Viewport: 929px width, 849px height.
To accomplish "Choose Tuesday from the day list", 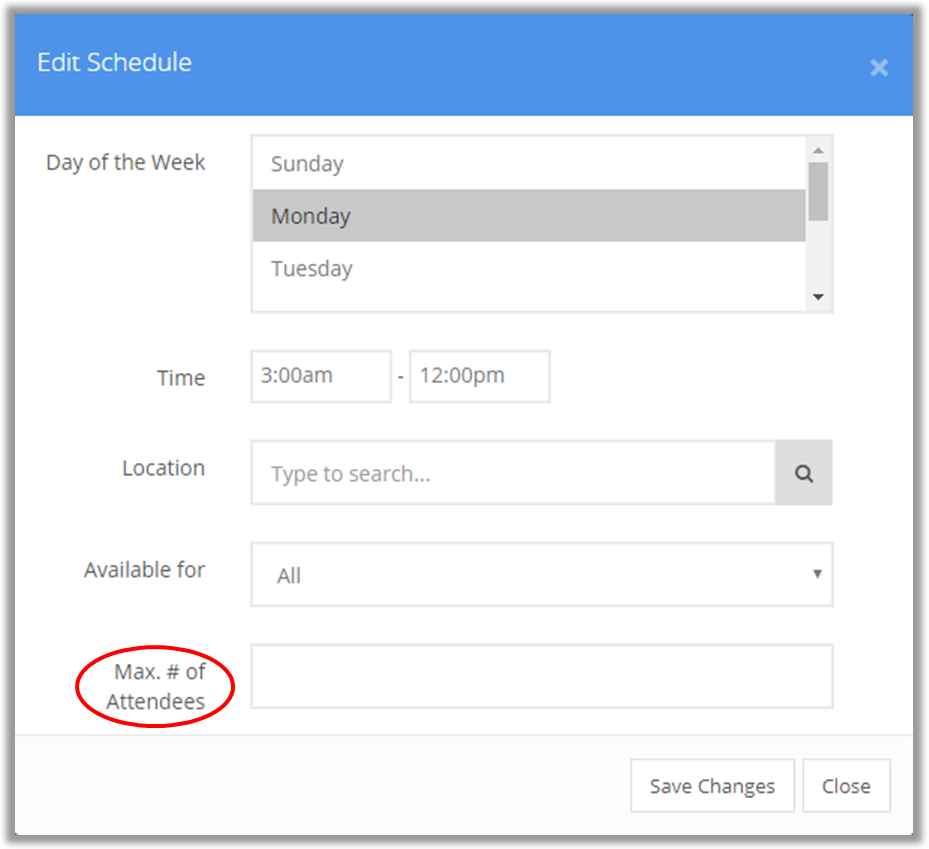I will 528,268.
